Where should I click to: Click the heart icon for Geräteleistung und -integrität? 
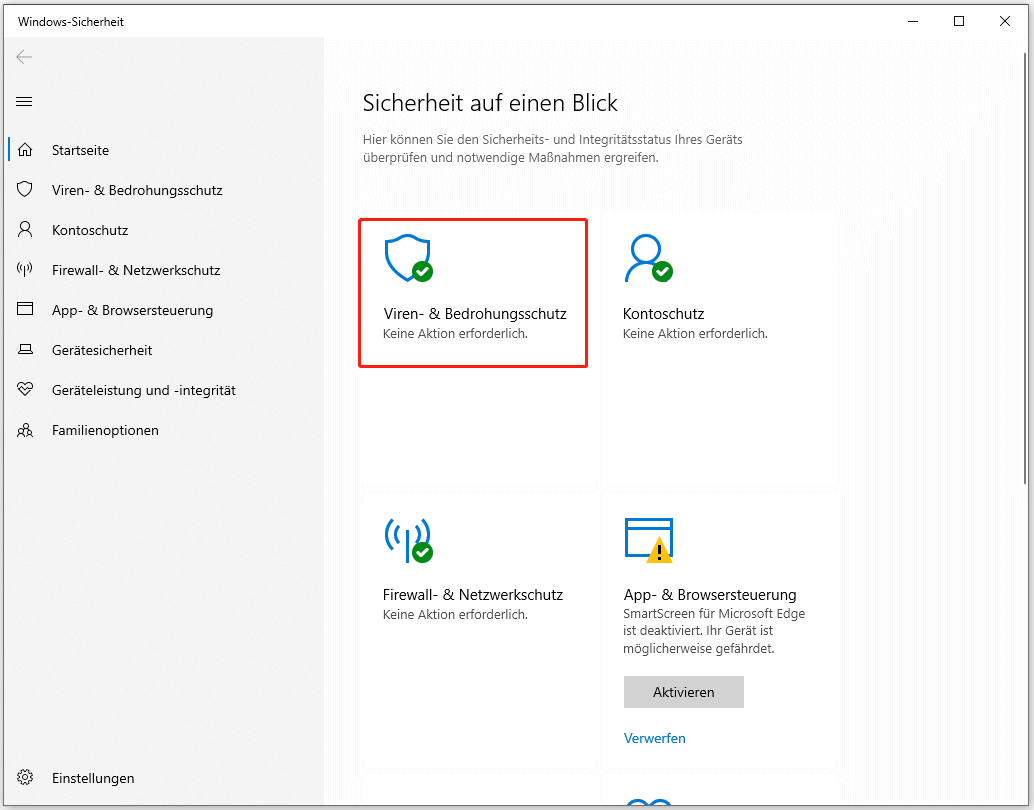click(x=26, y=390)
